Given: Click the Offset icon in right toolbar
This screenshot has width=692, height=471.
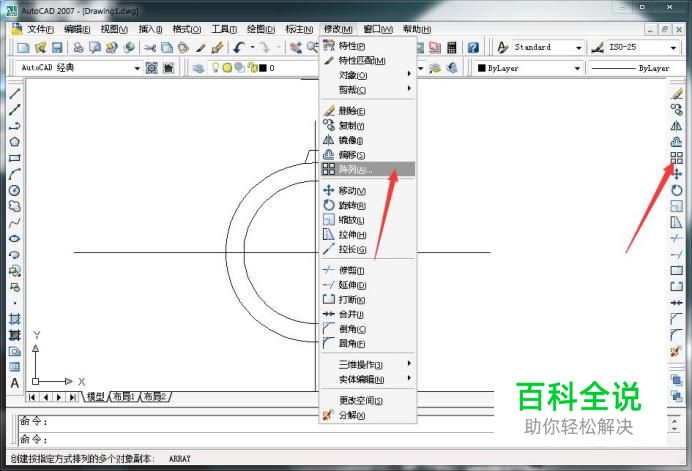Looking at the screenshot, I should click(x=676, y=142).
